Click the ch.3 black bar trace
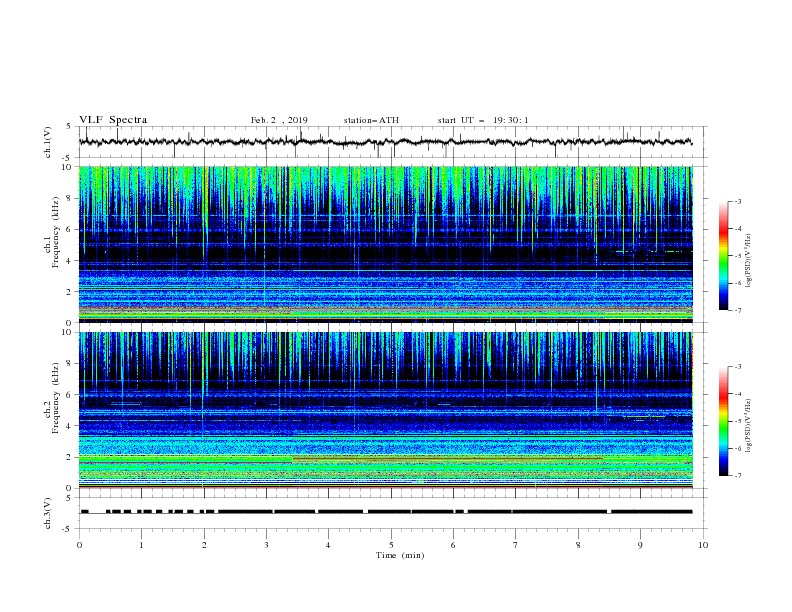The height and width of the screenshot is (612, 792). click(x=386, y=512)
